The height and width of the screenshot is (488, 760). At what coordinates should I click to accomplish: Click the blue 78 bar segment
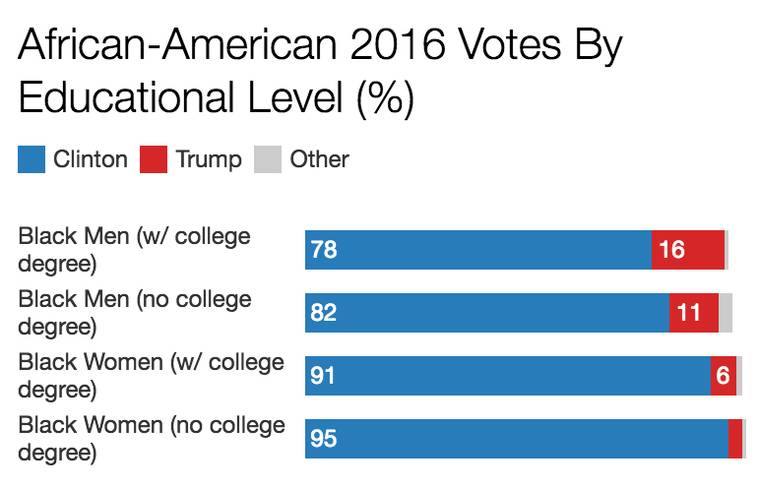point(478,250)
